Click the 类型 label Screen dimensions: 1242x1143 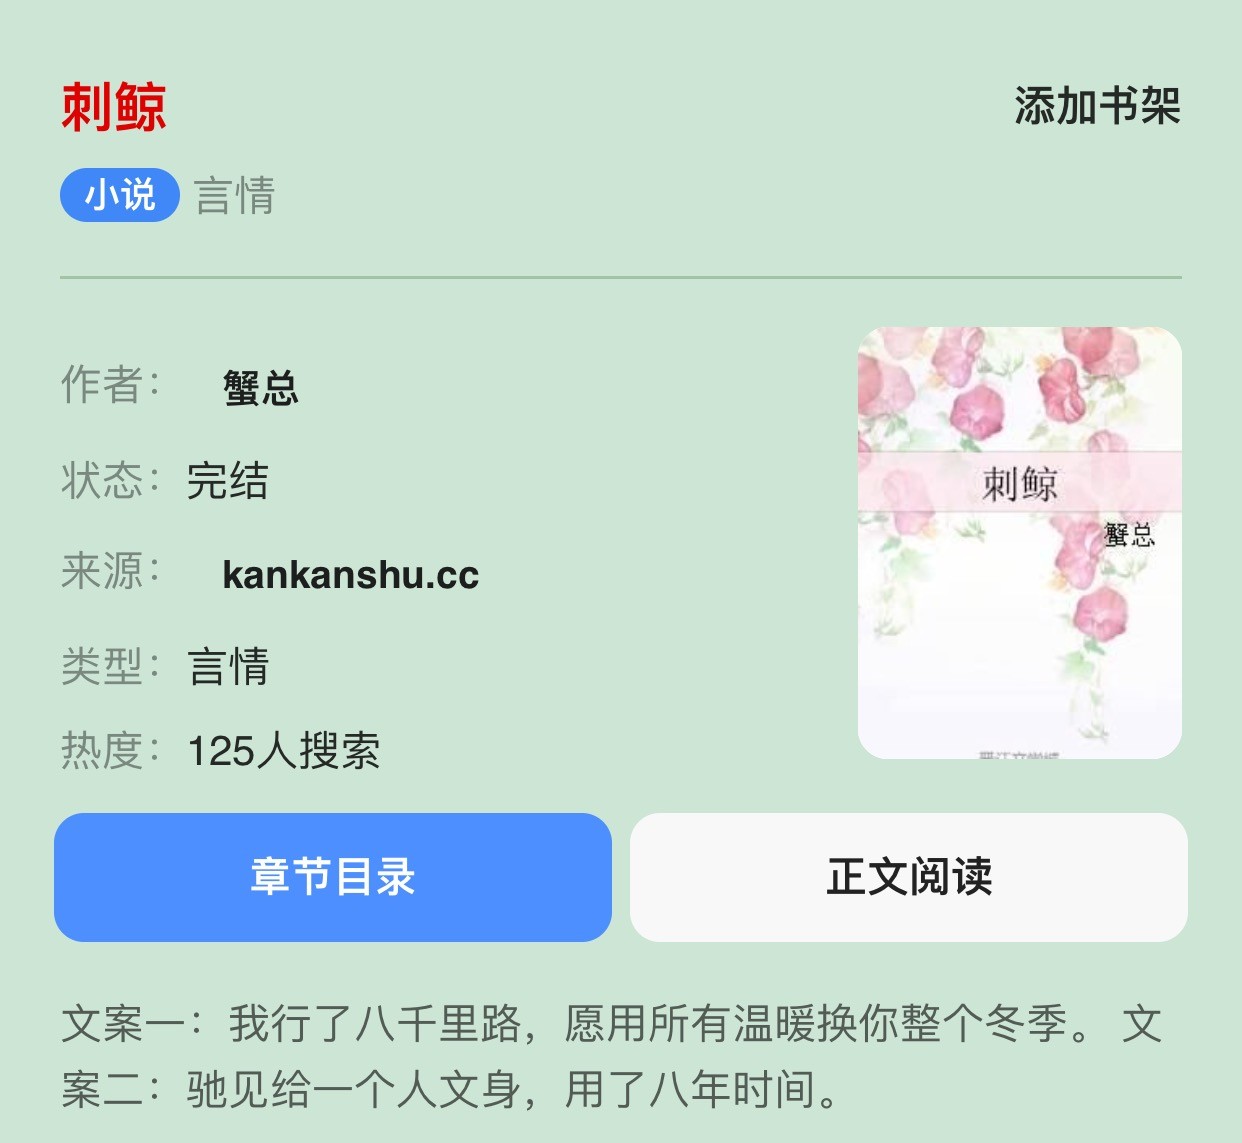pos(110,666)
